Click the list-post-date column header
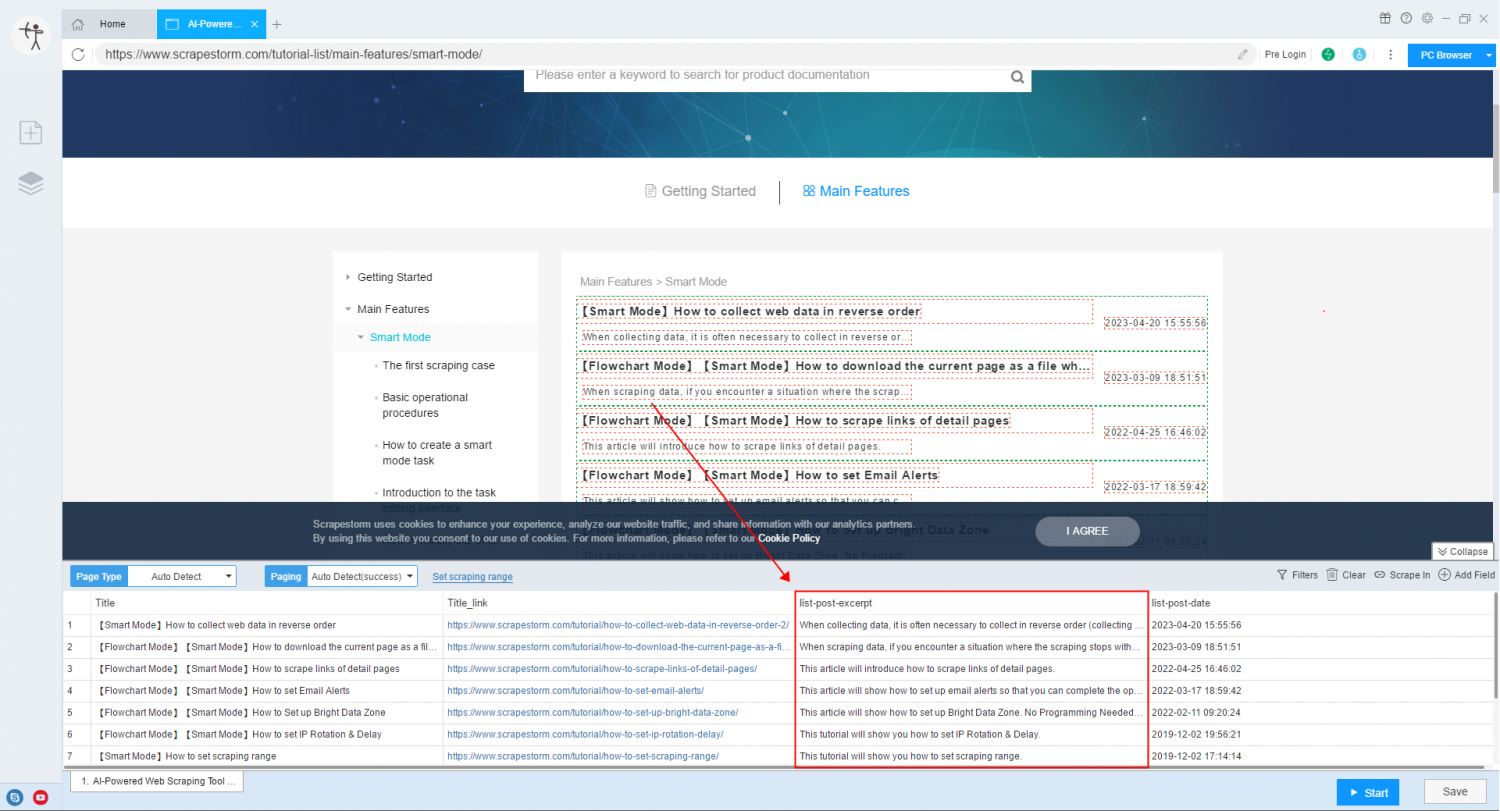Screen dimensions: 1500x811 tap(1321, 603)
